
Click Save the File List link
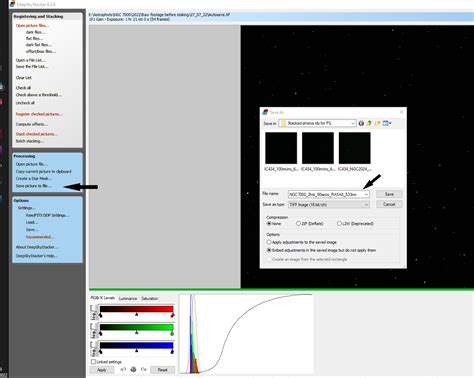pyautogui.click(x=32, y=67)
